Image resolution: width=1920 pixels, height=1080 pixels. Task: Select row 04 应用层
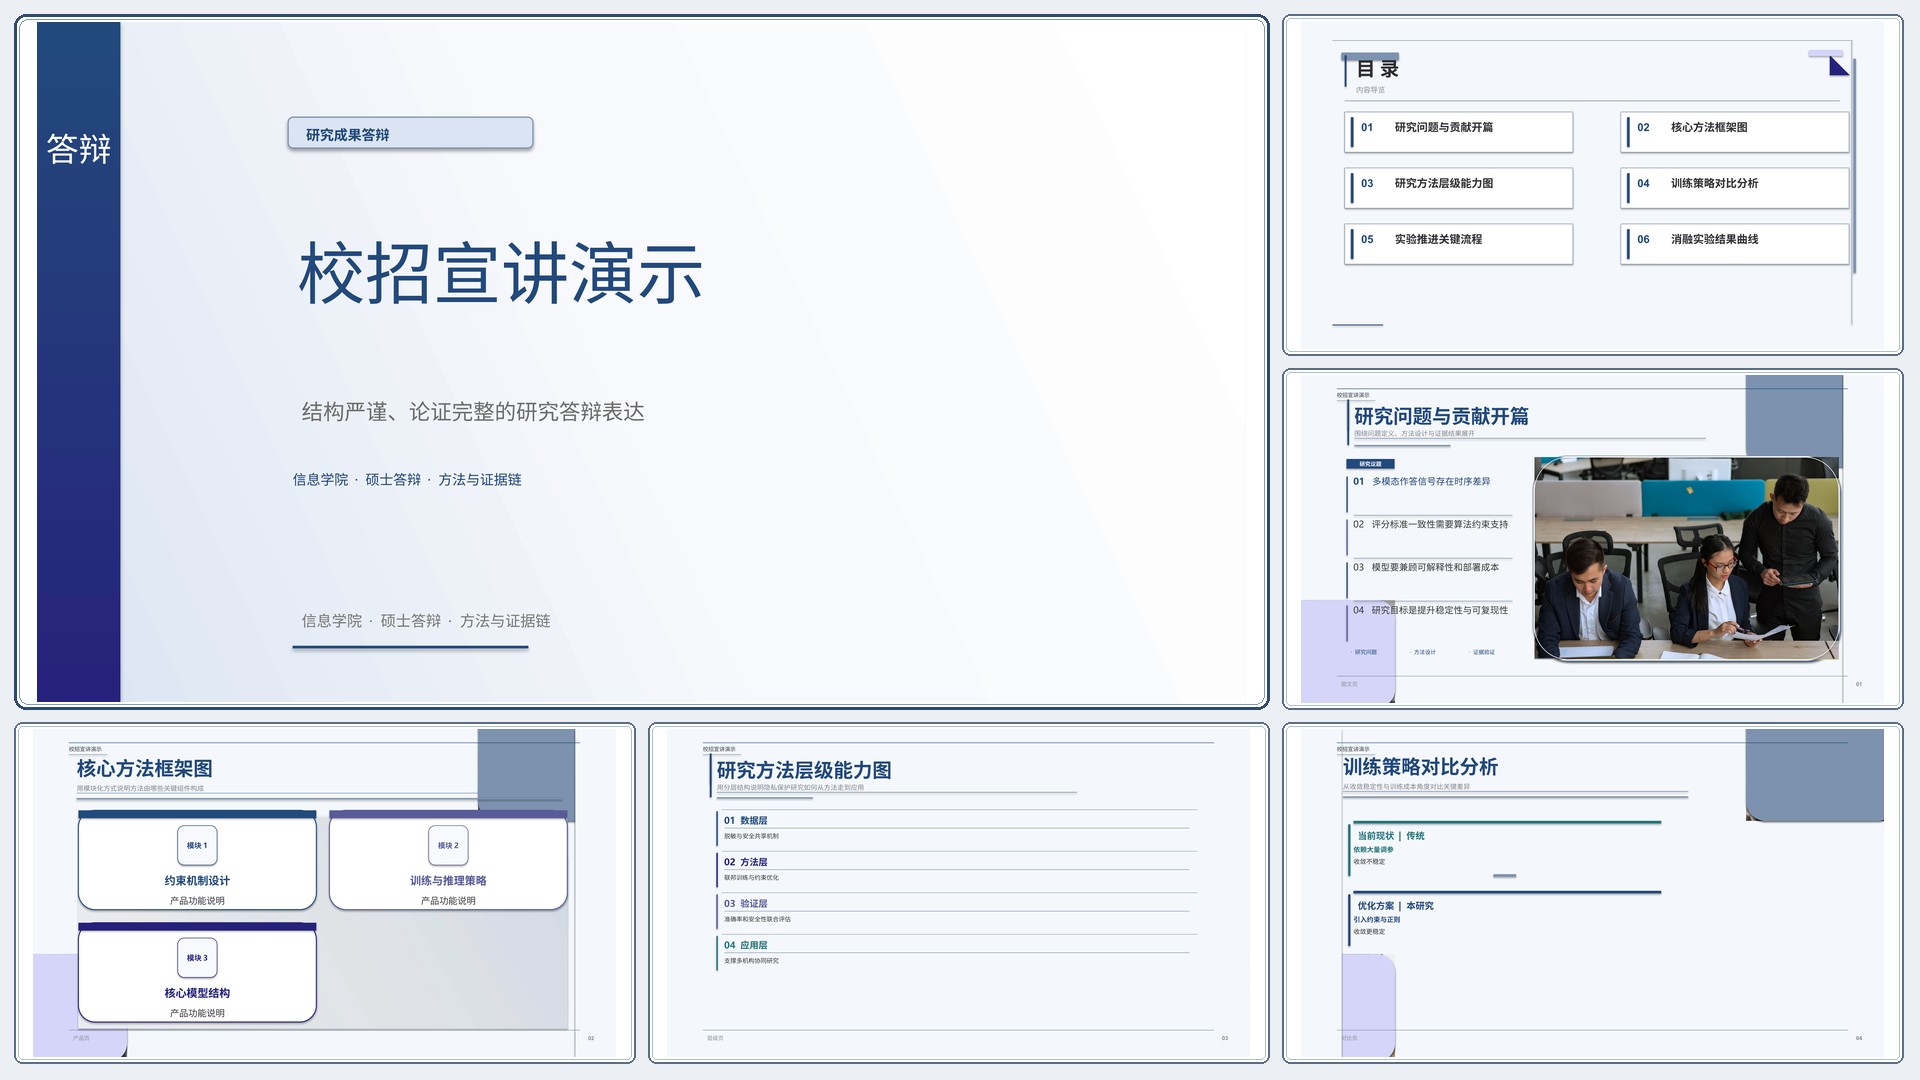[956, 953]
